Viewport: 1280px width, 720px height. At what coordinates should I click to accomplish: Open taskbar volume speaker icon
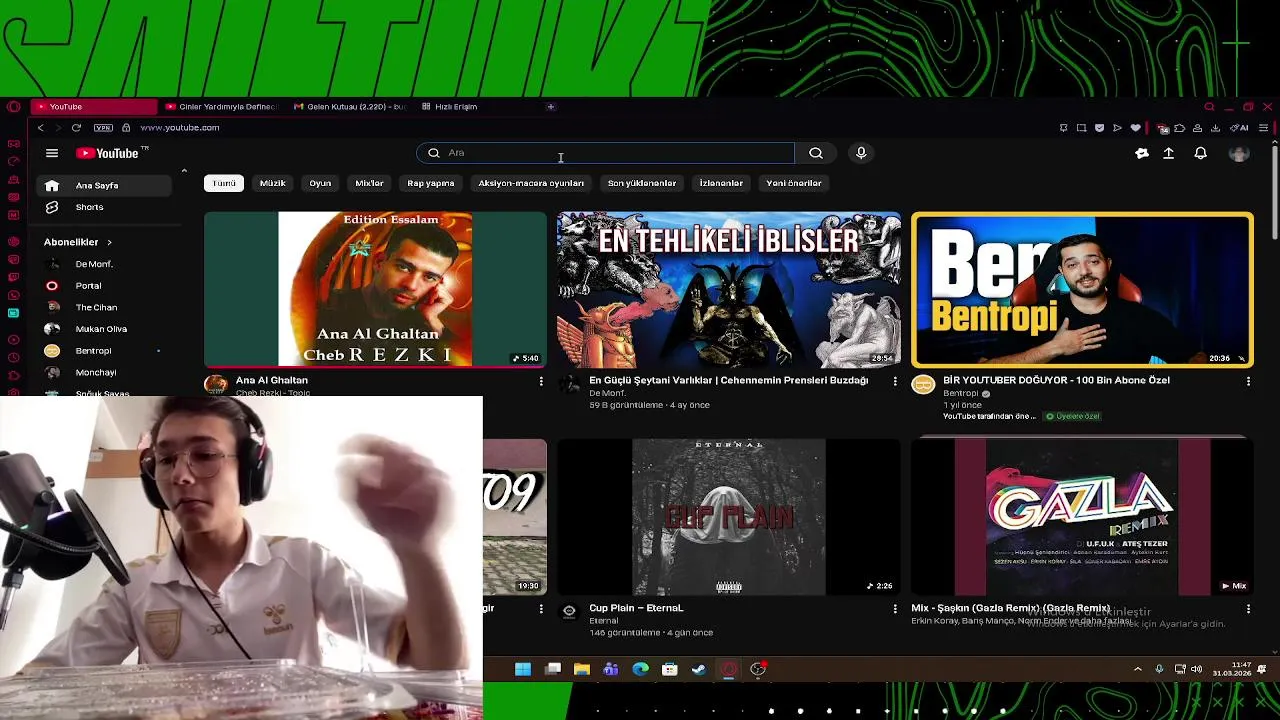click(1196, 669)
